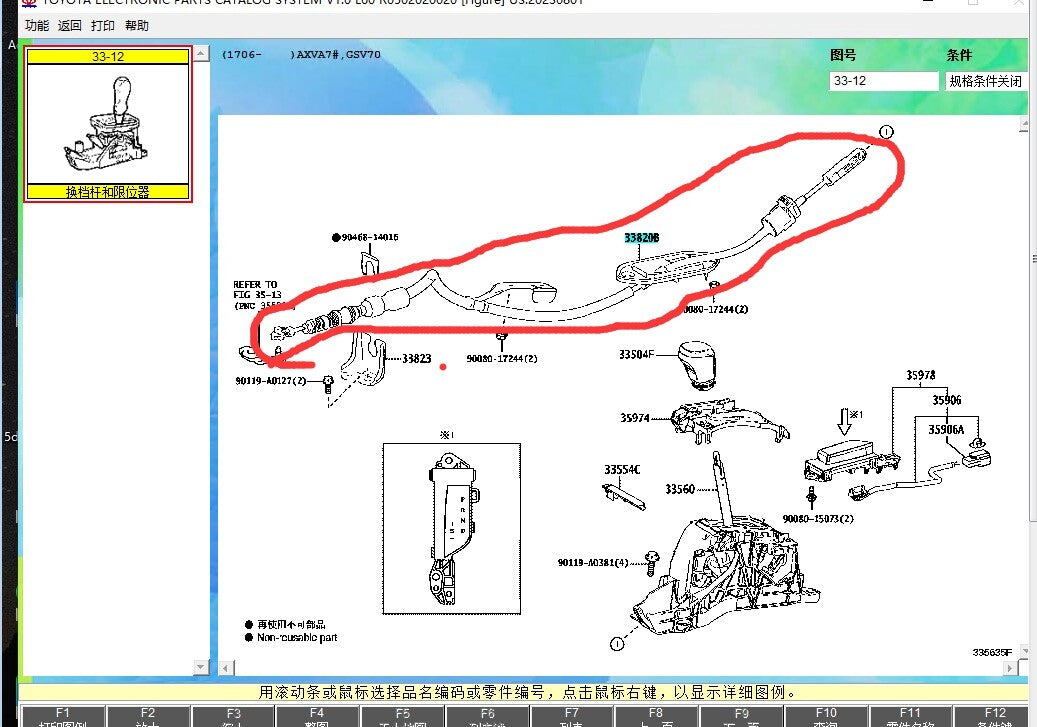
Task: Click the 图号 input field showing 33-12
Action: tap(884, 81)
